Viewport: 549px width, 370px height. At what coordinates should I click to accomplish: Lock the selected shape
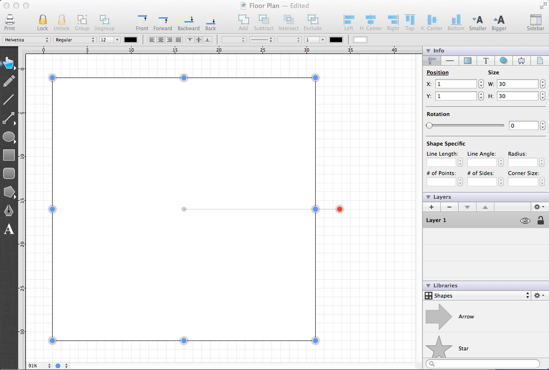click(x=42, y=22)
